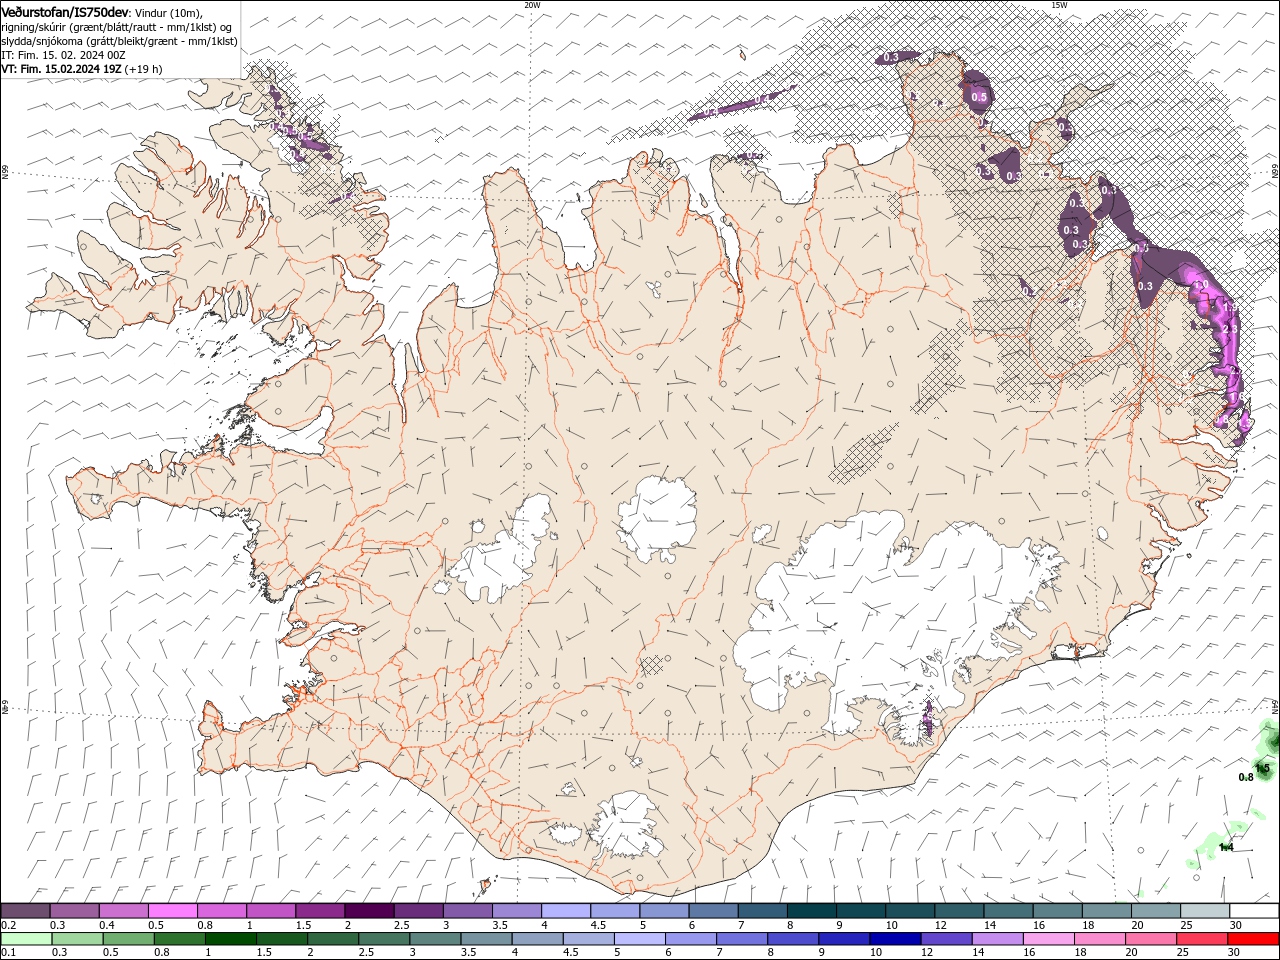
Task: Pick upper legend swatch between 3.5 and 4
Action: click(x=517, y=911)
